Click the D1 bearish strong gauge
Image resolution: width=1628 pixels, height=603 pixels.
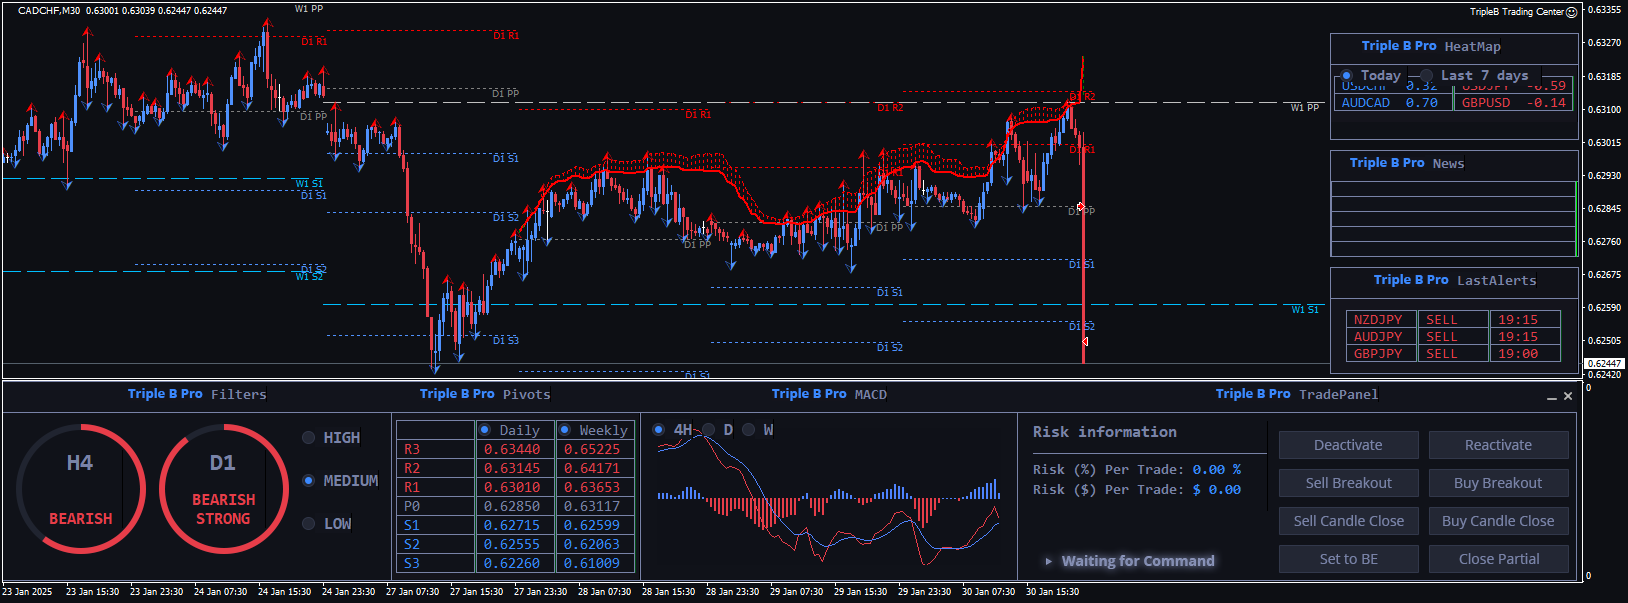click(223, 489)
